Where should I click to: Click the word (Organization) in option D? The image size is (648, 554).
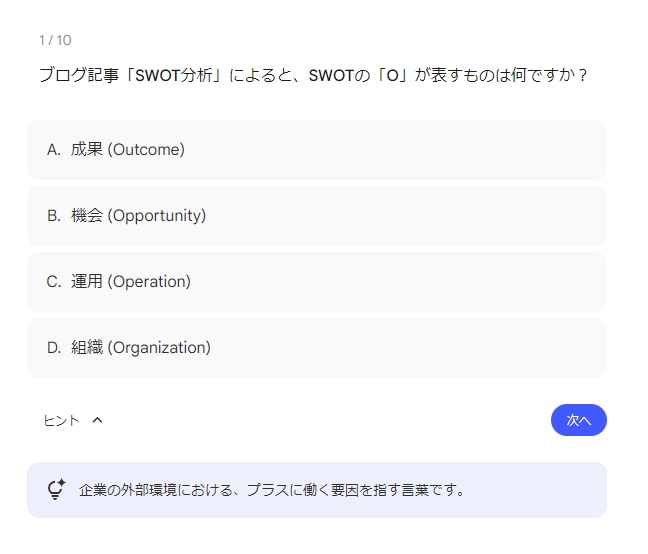tap(159, 348)
